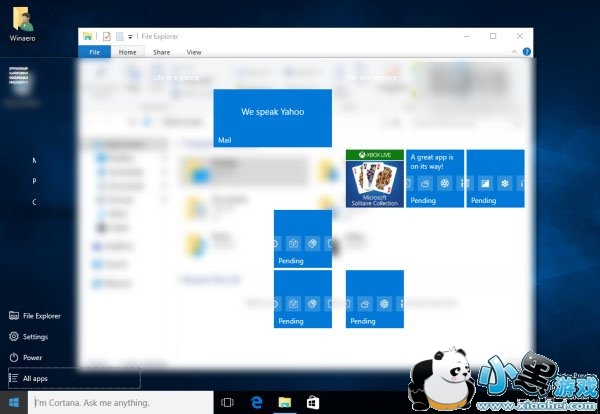Screen dimensions: 600x414
Task: Expand All apps in Start menu
Action: pyautogui.click(x=36, y=379)
